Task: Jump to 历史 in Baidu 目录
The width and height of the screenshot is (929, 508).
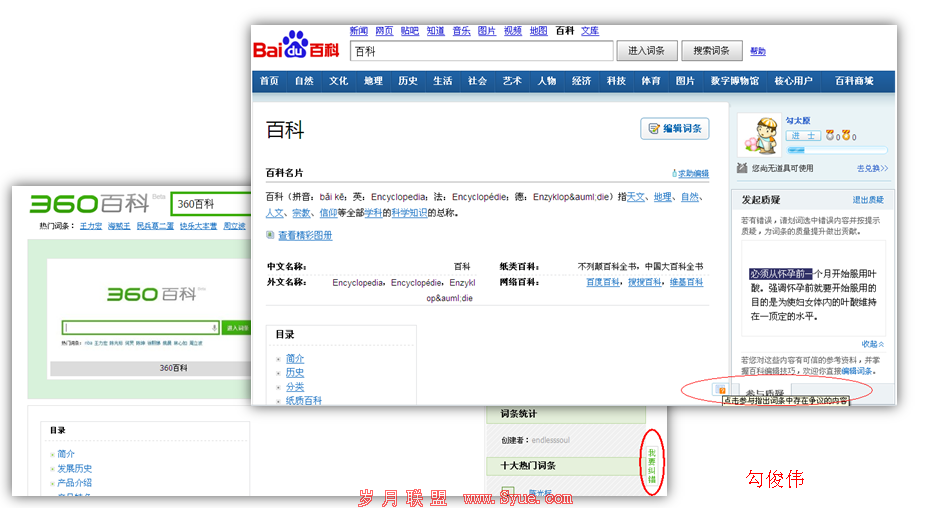Action: (x=294, y=373)
